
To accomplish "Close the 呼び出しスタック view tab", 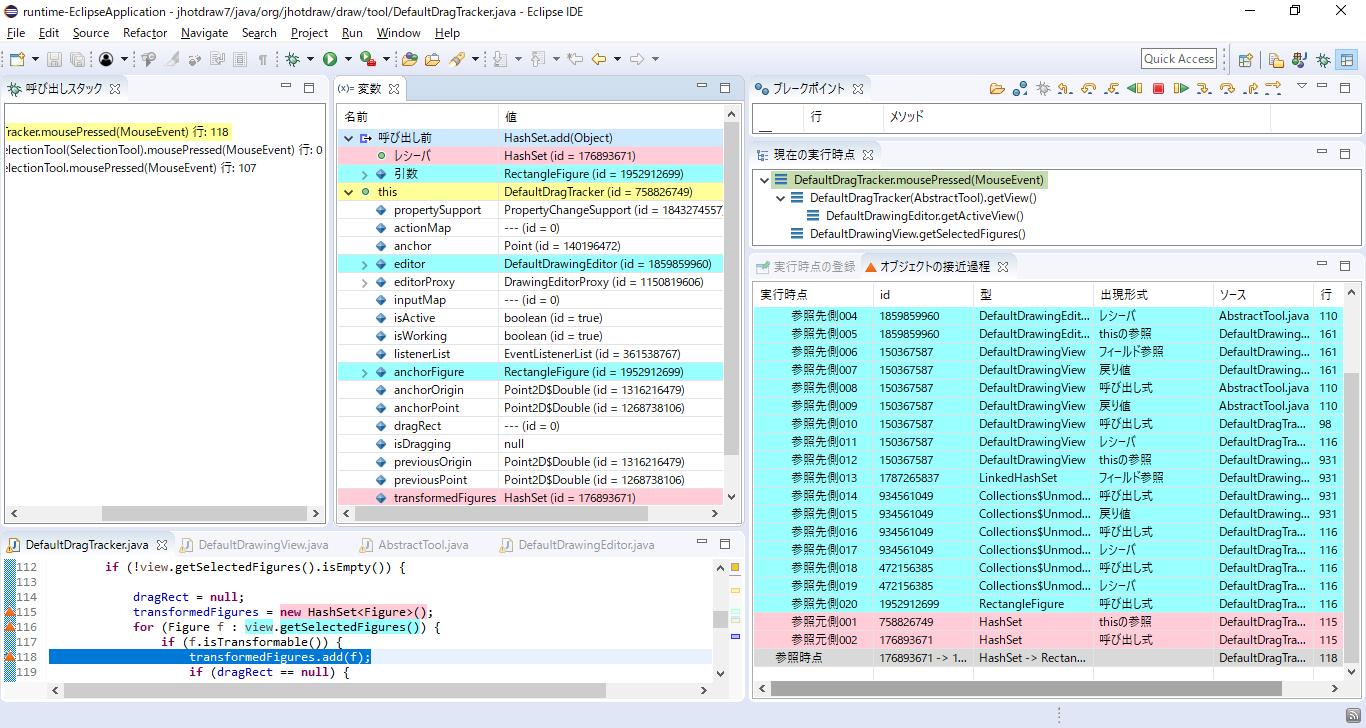I will (x=115, y=89).
